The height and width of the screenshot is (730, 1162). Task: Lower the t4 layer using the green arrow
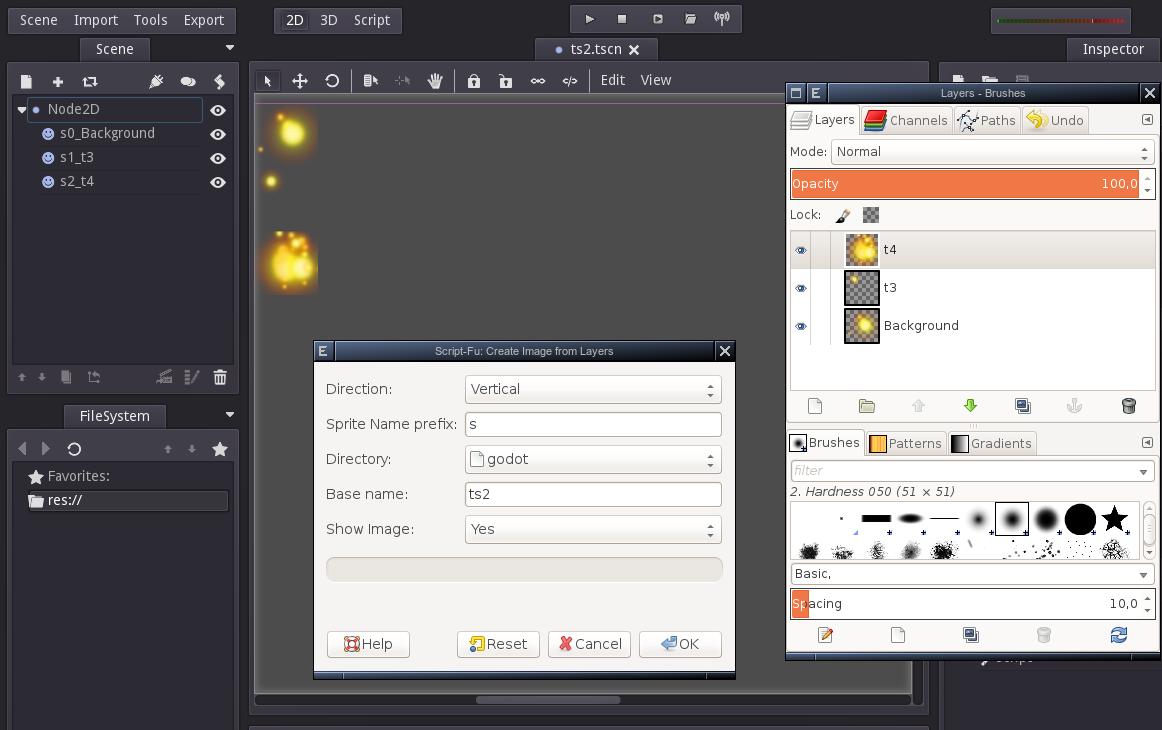coord(970,406)
